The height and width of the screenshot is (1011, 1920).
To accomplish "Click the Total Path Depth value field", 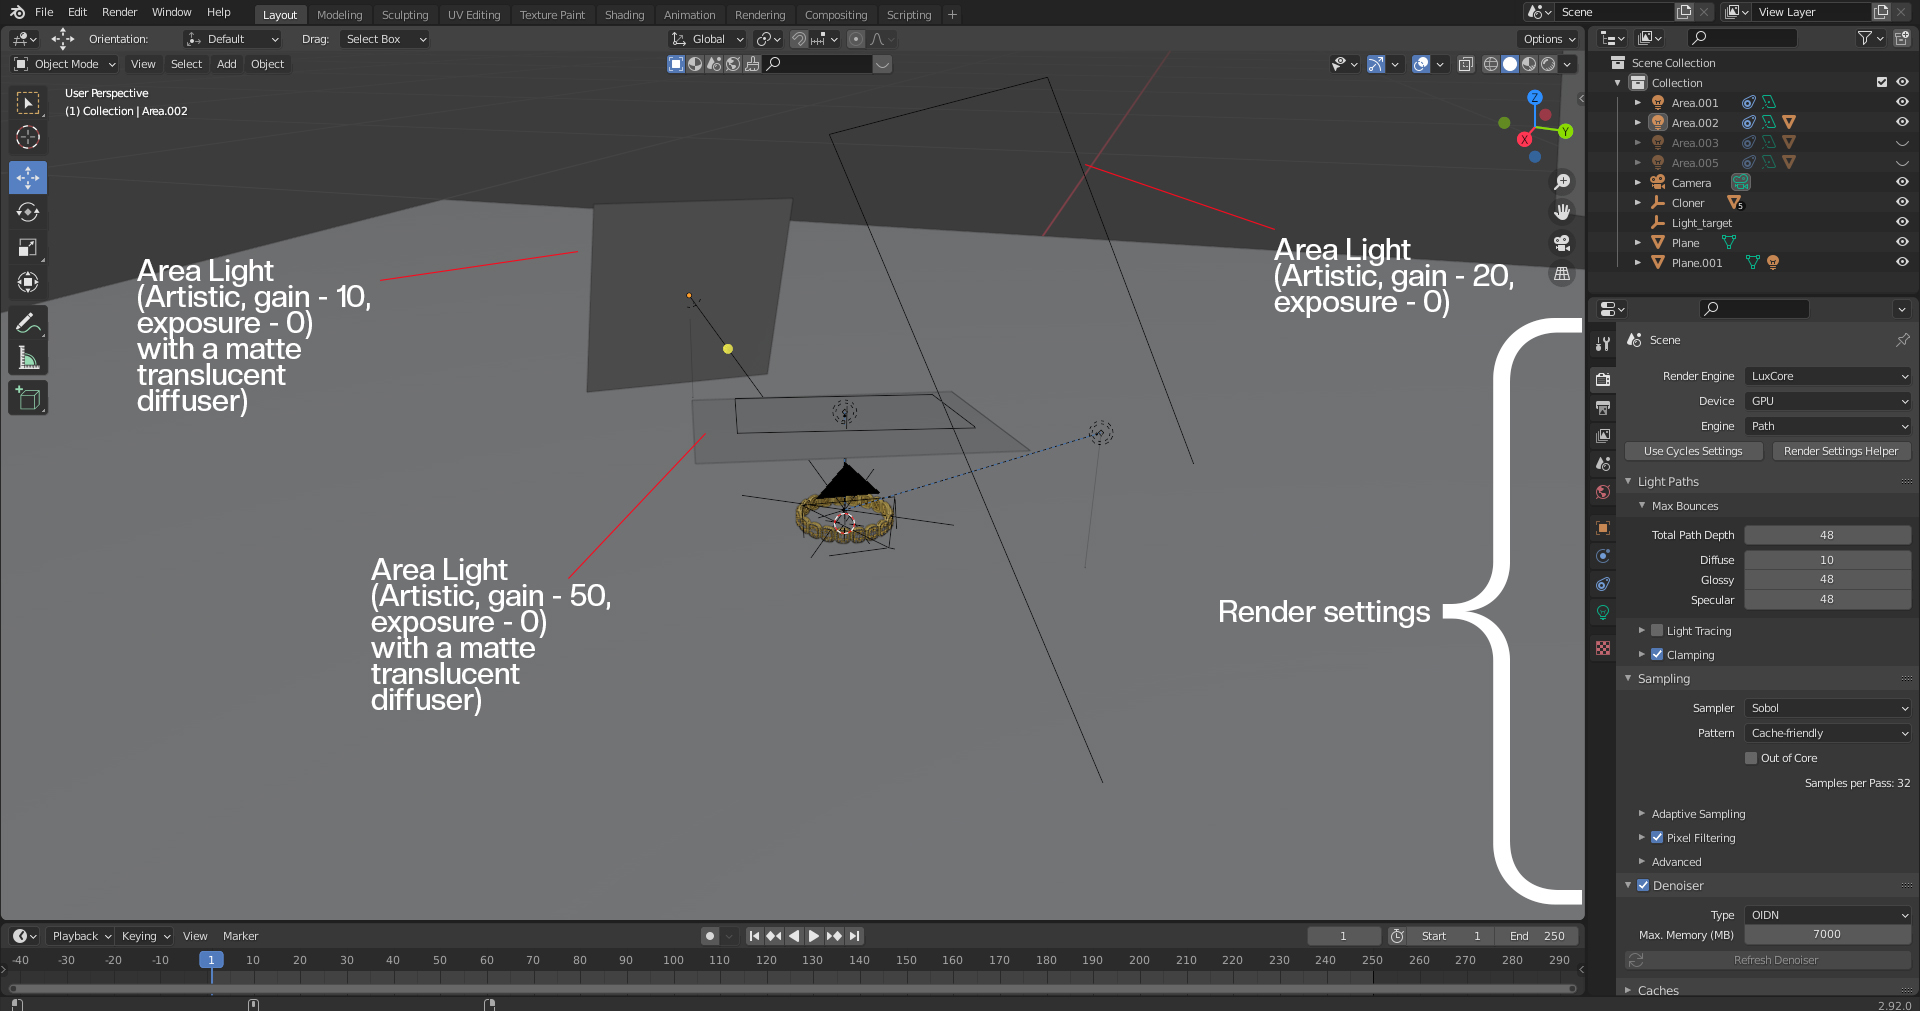I will pyautogui.click(x=1827, y=535).
